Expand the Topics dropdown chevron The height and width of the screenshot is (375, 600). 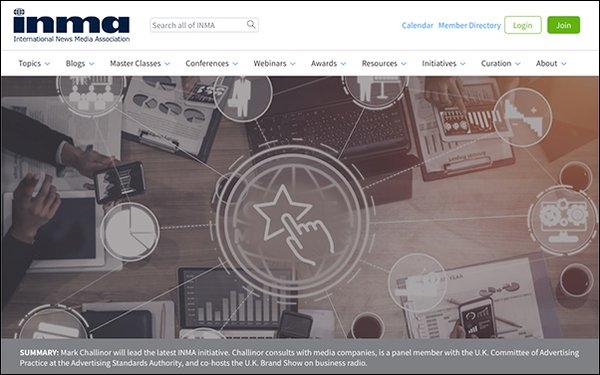coord(47,64)
